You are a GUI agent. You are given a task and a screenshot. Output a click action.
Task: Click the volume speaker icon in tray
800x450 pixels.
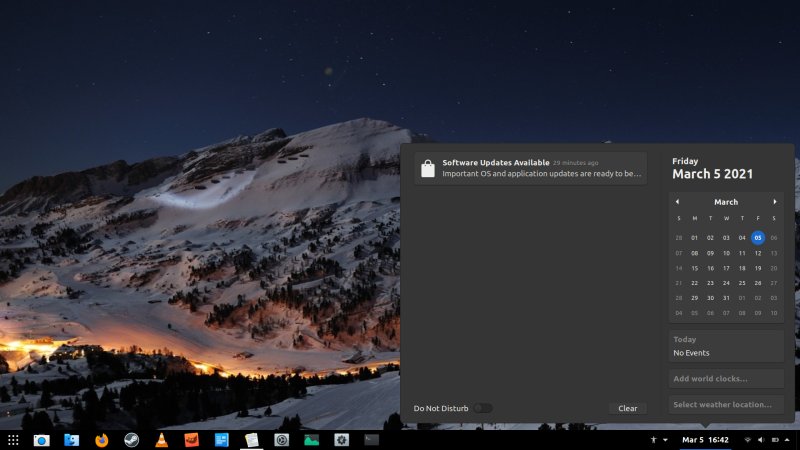(x=761, y=440)
